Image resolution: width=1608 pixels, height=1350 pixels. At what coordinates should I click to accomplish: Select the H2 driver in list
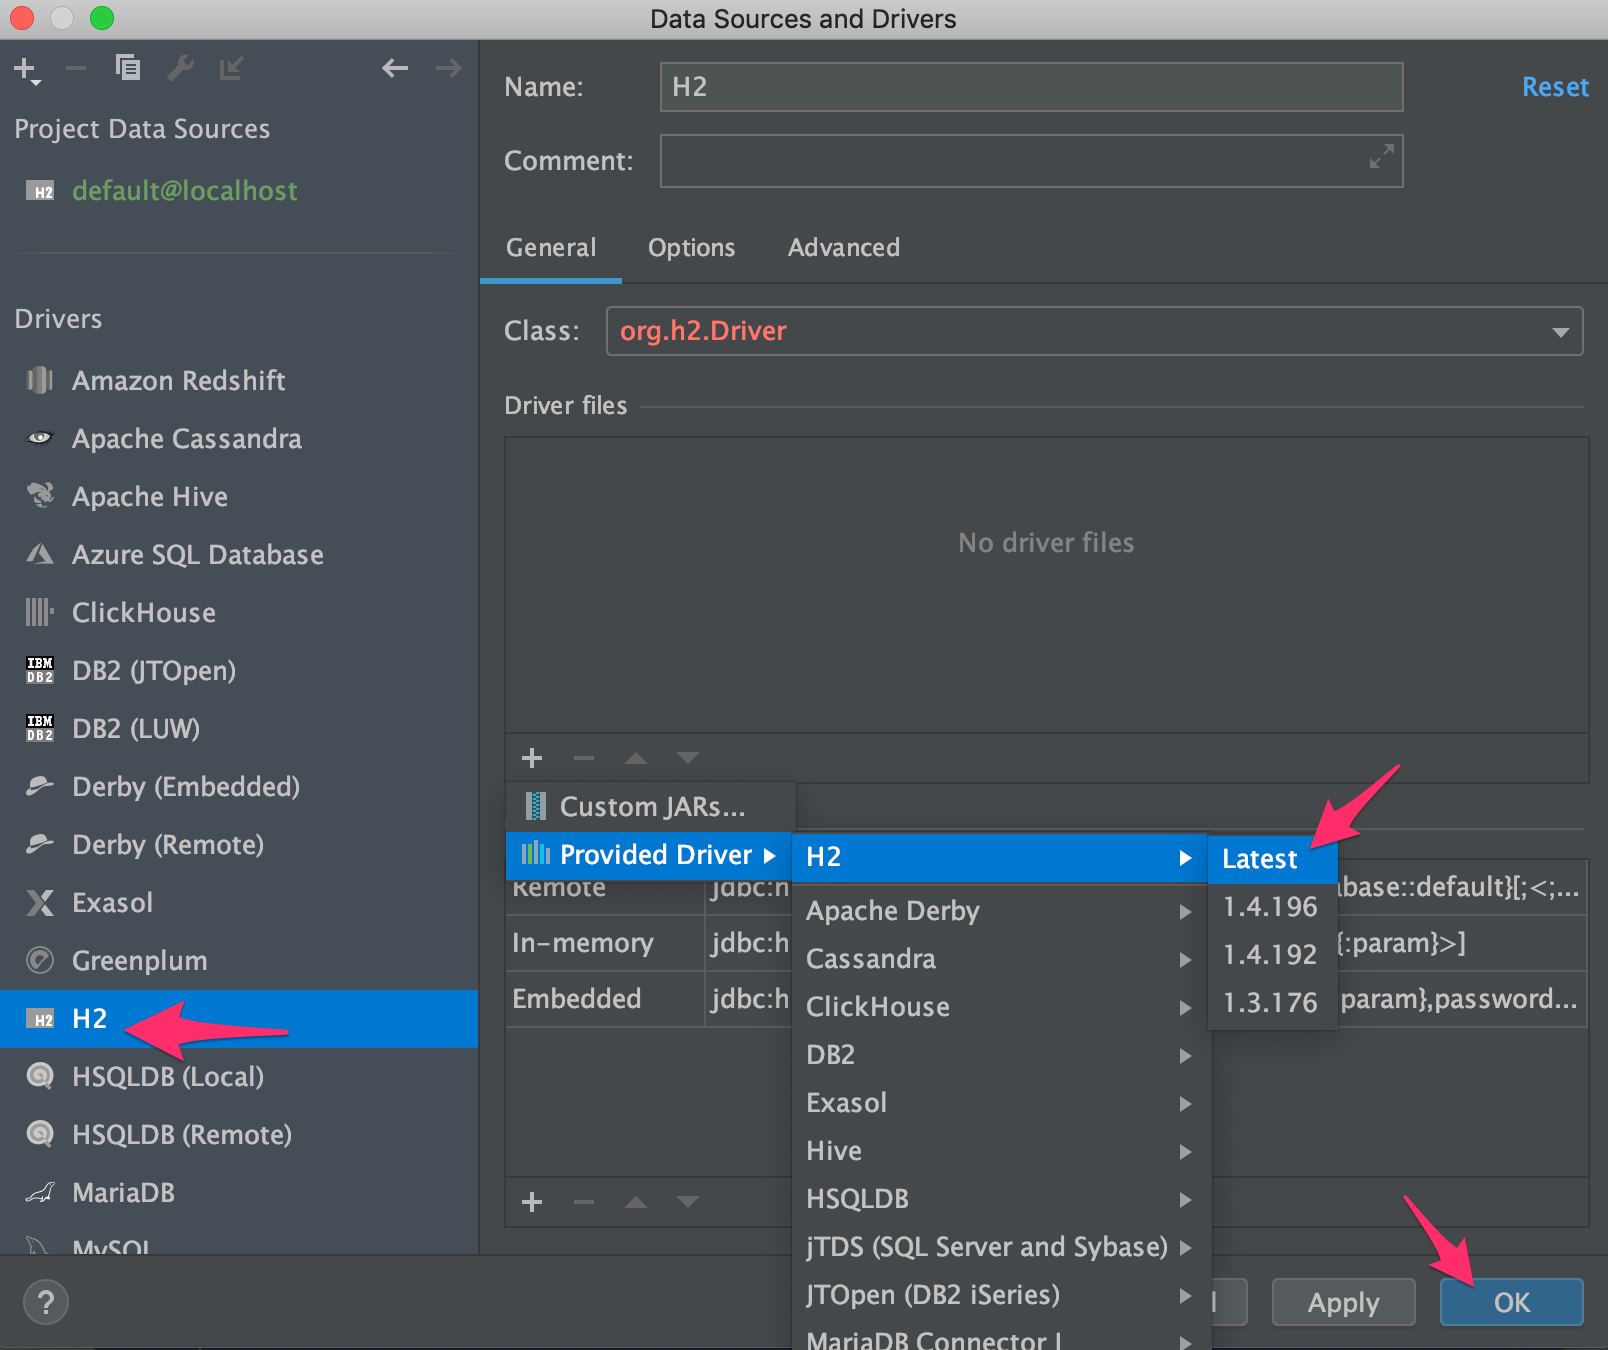239,1019
